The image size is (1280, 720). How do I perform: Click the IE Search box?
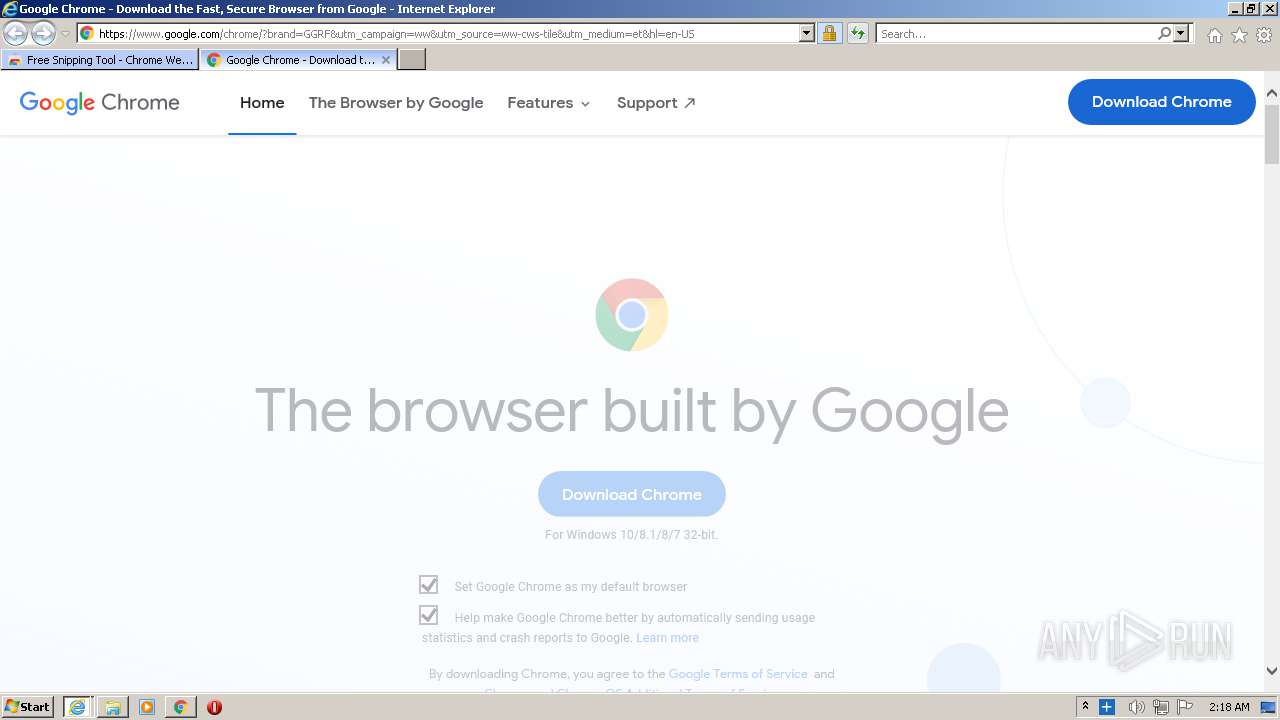[x=1015, y=34]
